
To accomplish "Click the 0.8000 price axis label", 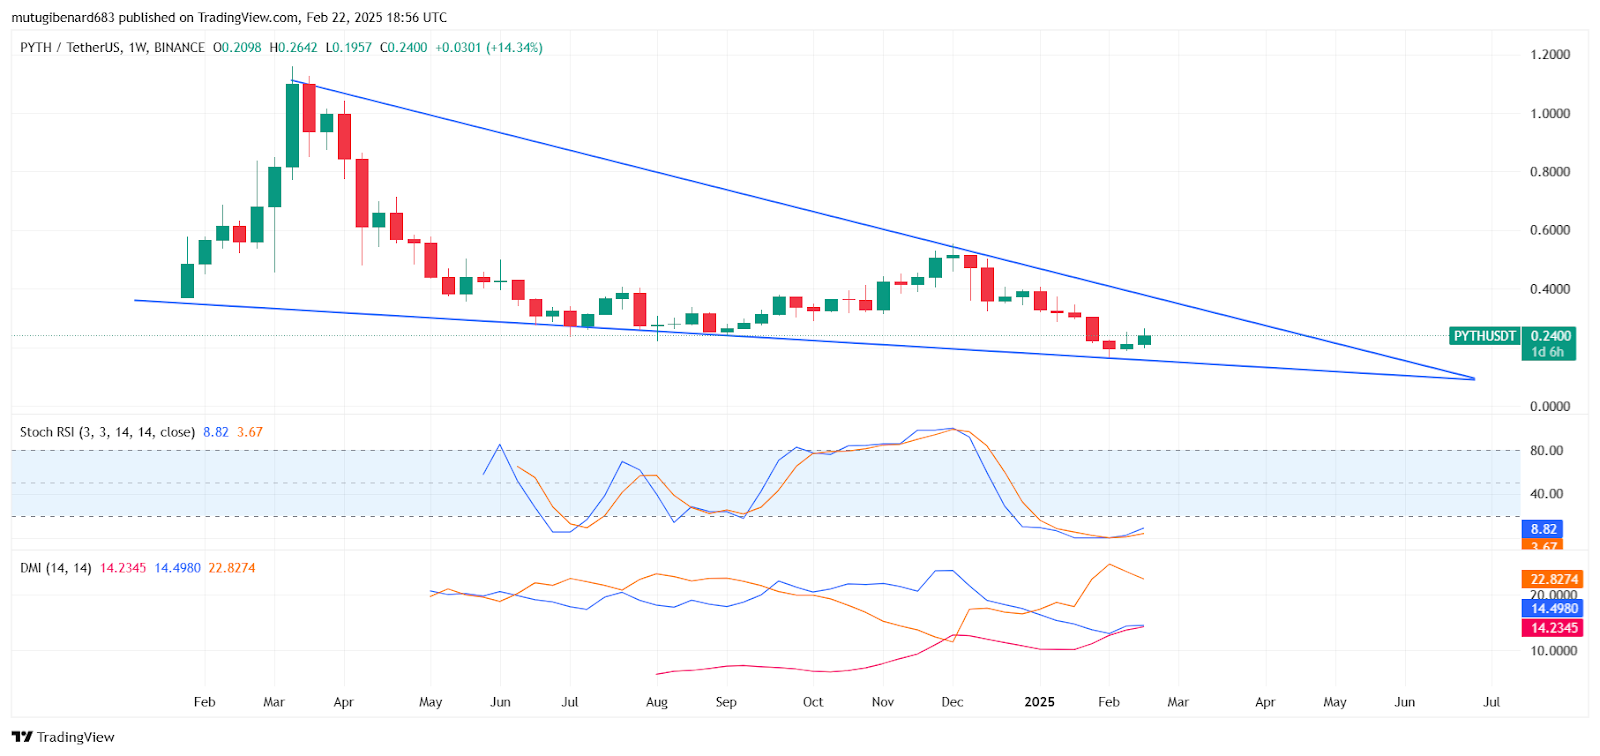I will (1550, 172).
